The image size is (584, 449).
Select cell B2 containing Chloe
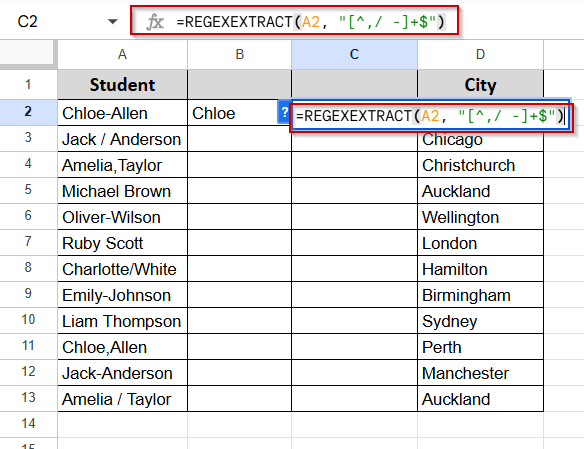pyautogui.click(x=239, y=113)
